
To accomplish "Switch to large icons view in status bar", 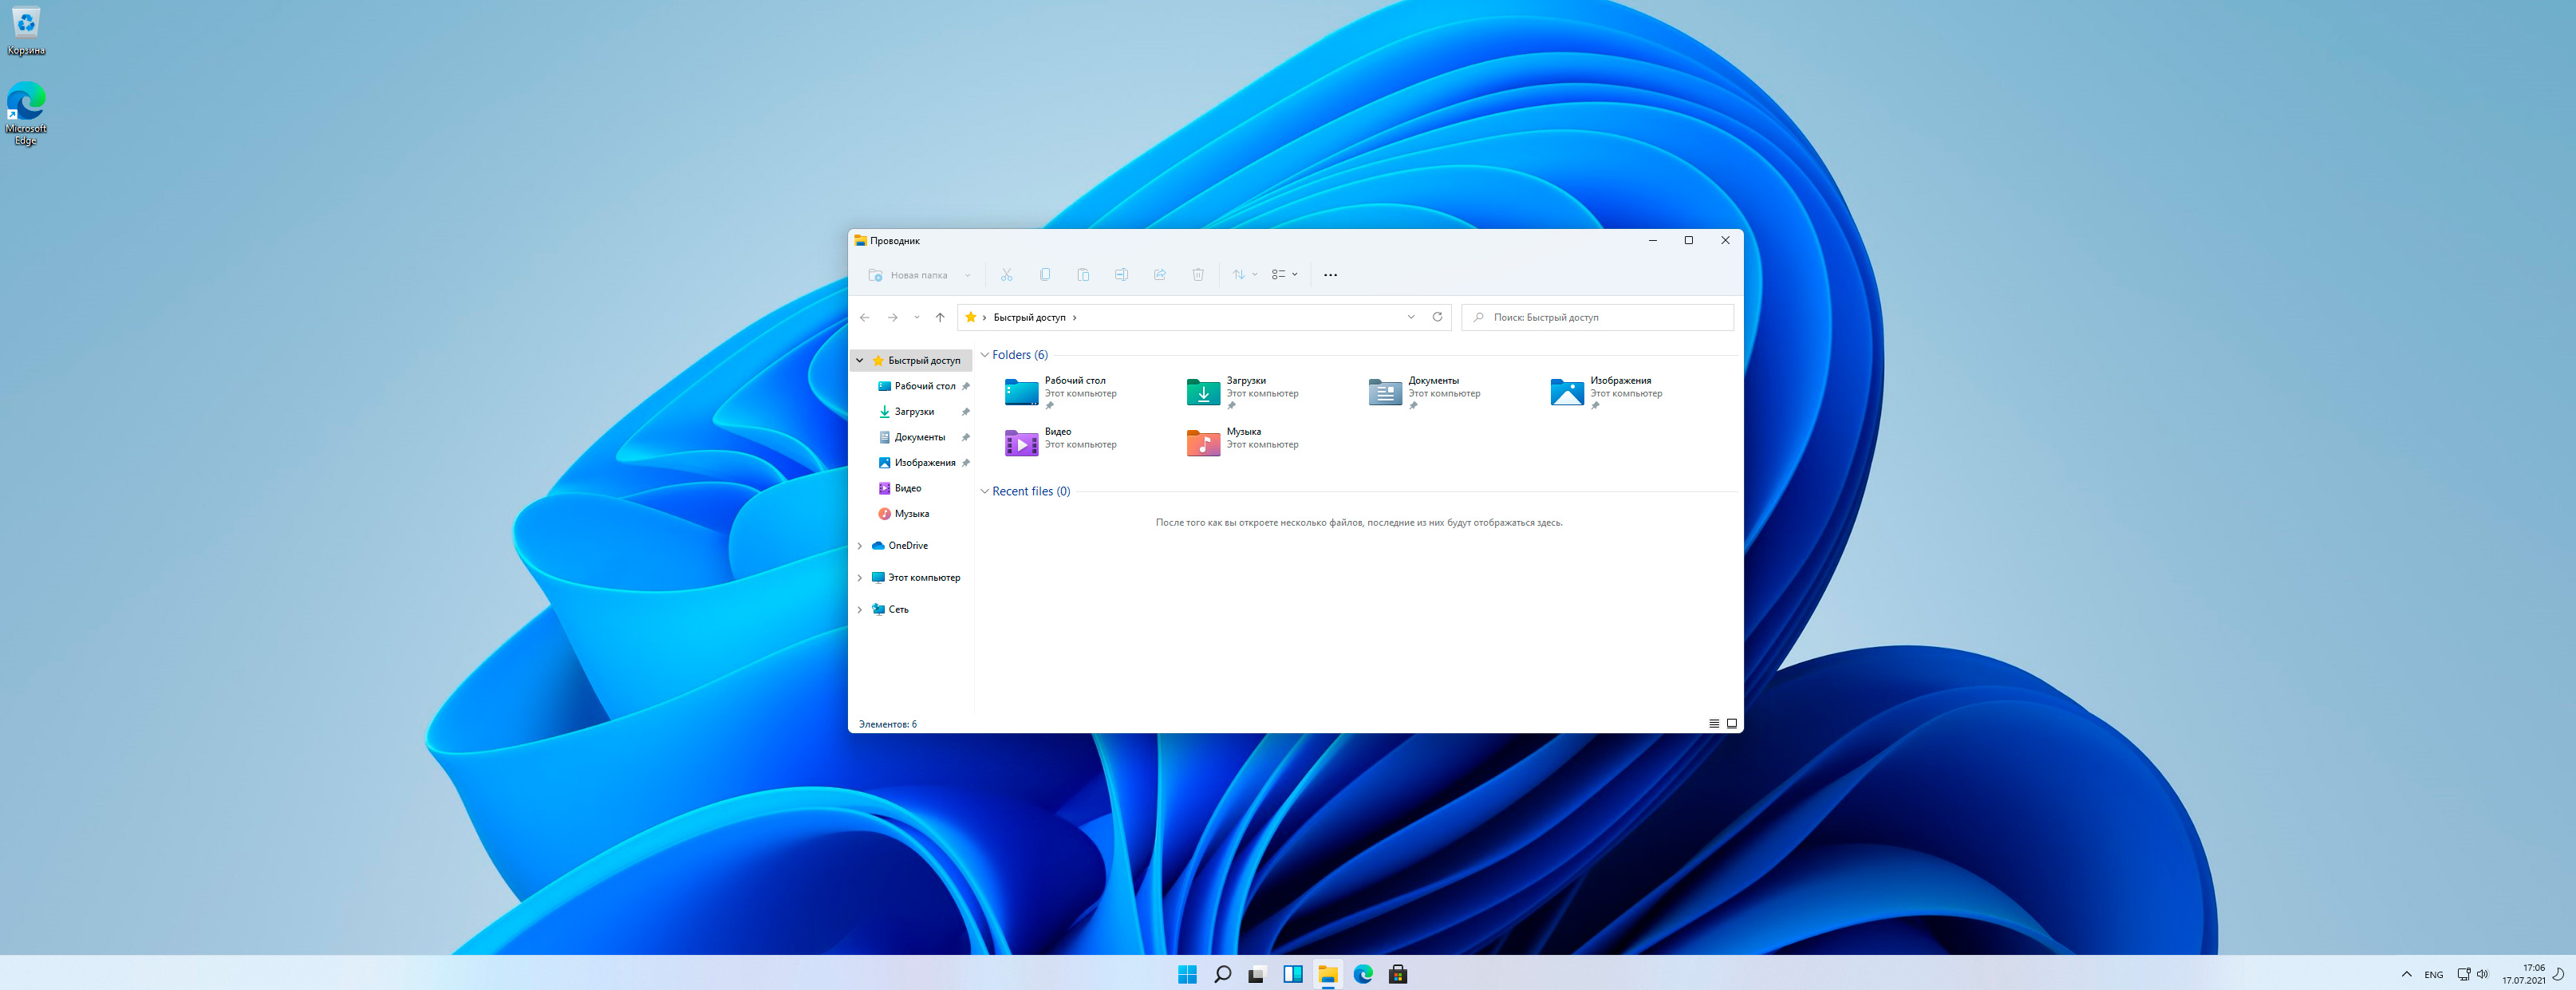I will click(x=1732, y=724).
